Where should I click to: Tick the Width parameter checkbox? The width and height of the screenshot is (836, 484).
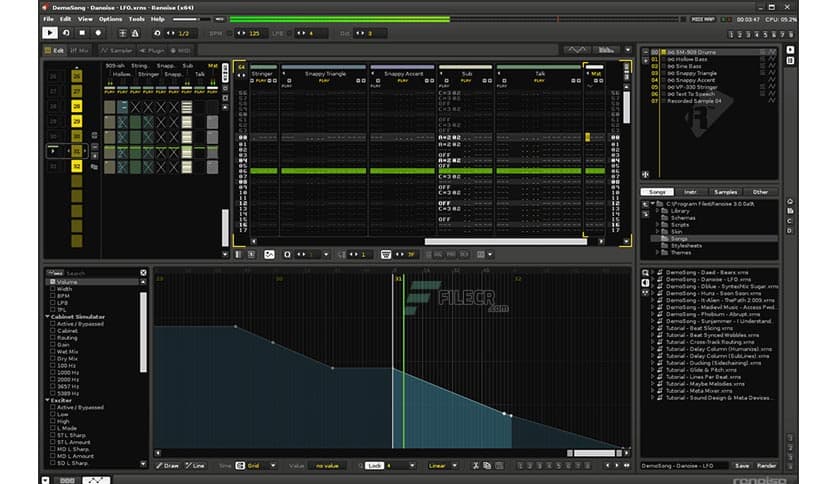tap(52, 288)
